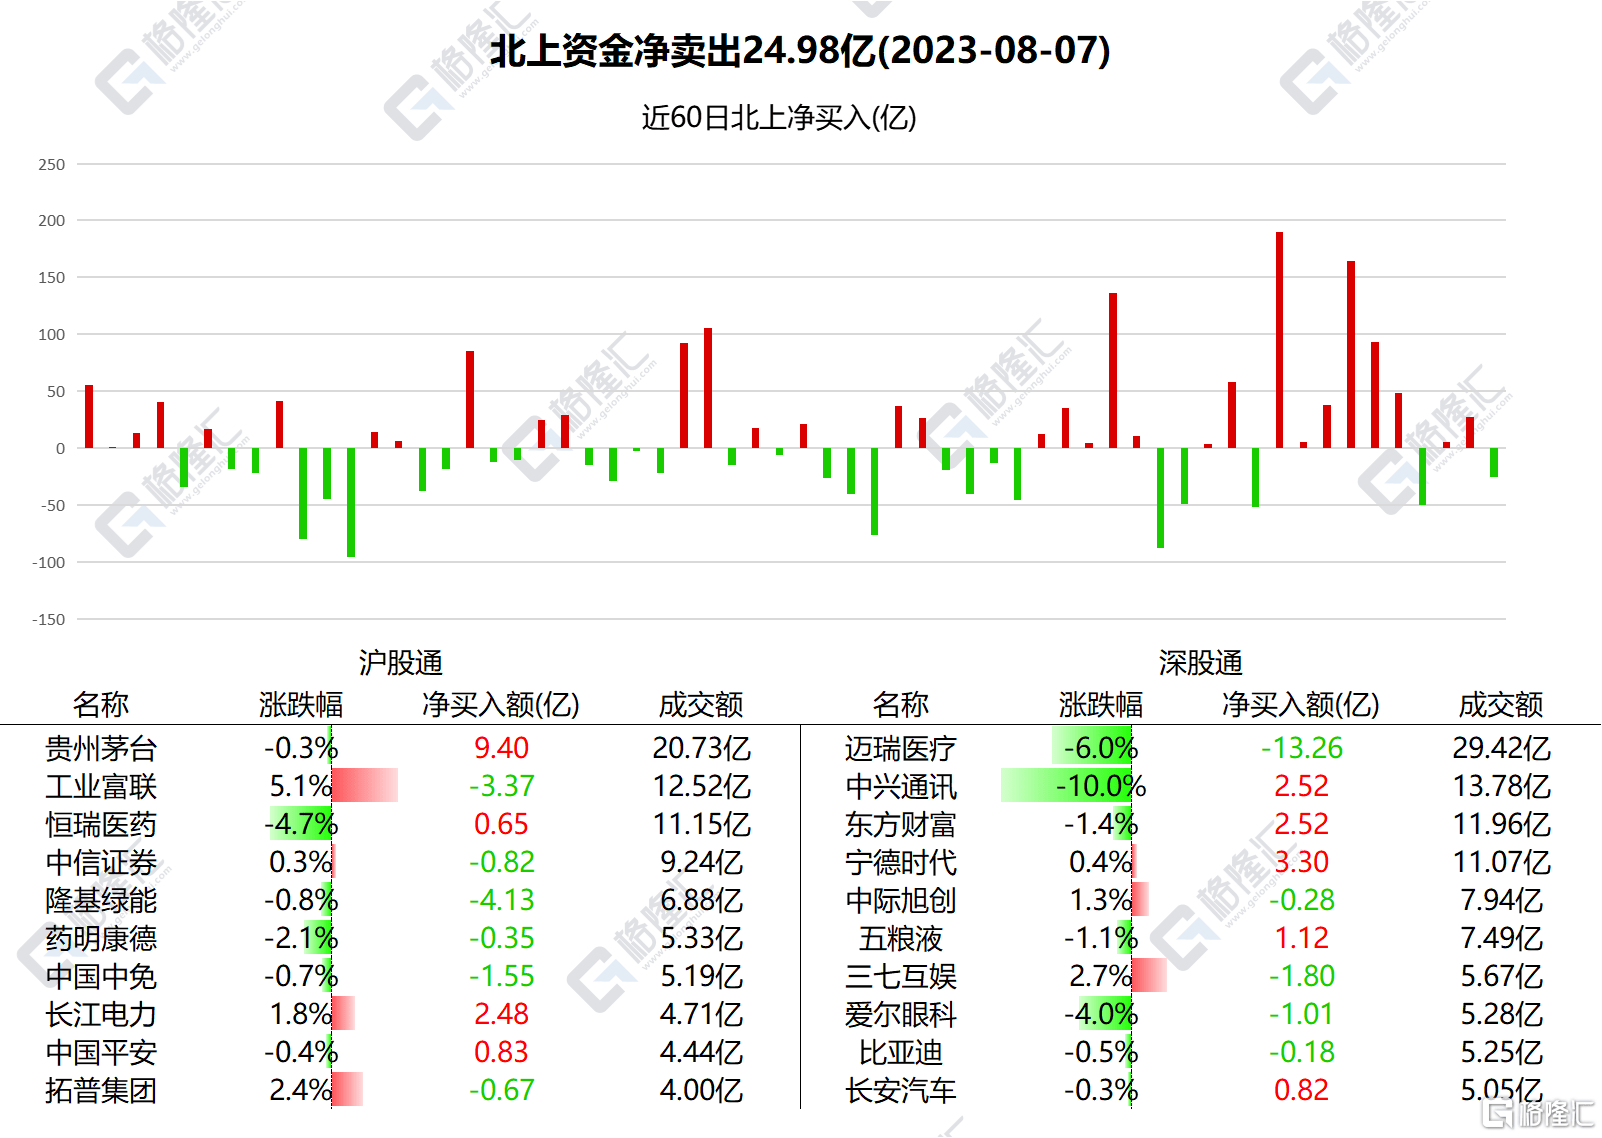Click 长安汽车 net buy 0.82

click(1301, 1090)
